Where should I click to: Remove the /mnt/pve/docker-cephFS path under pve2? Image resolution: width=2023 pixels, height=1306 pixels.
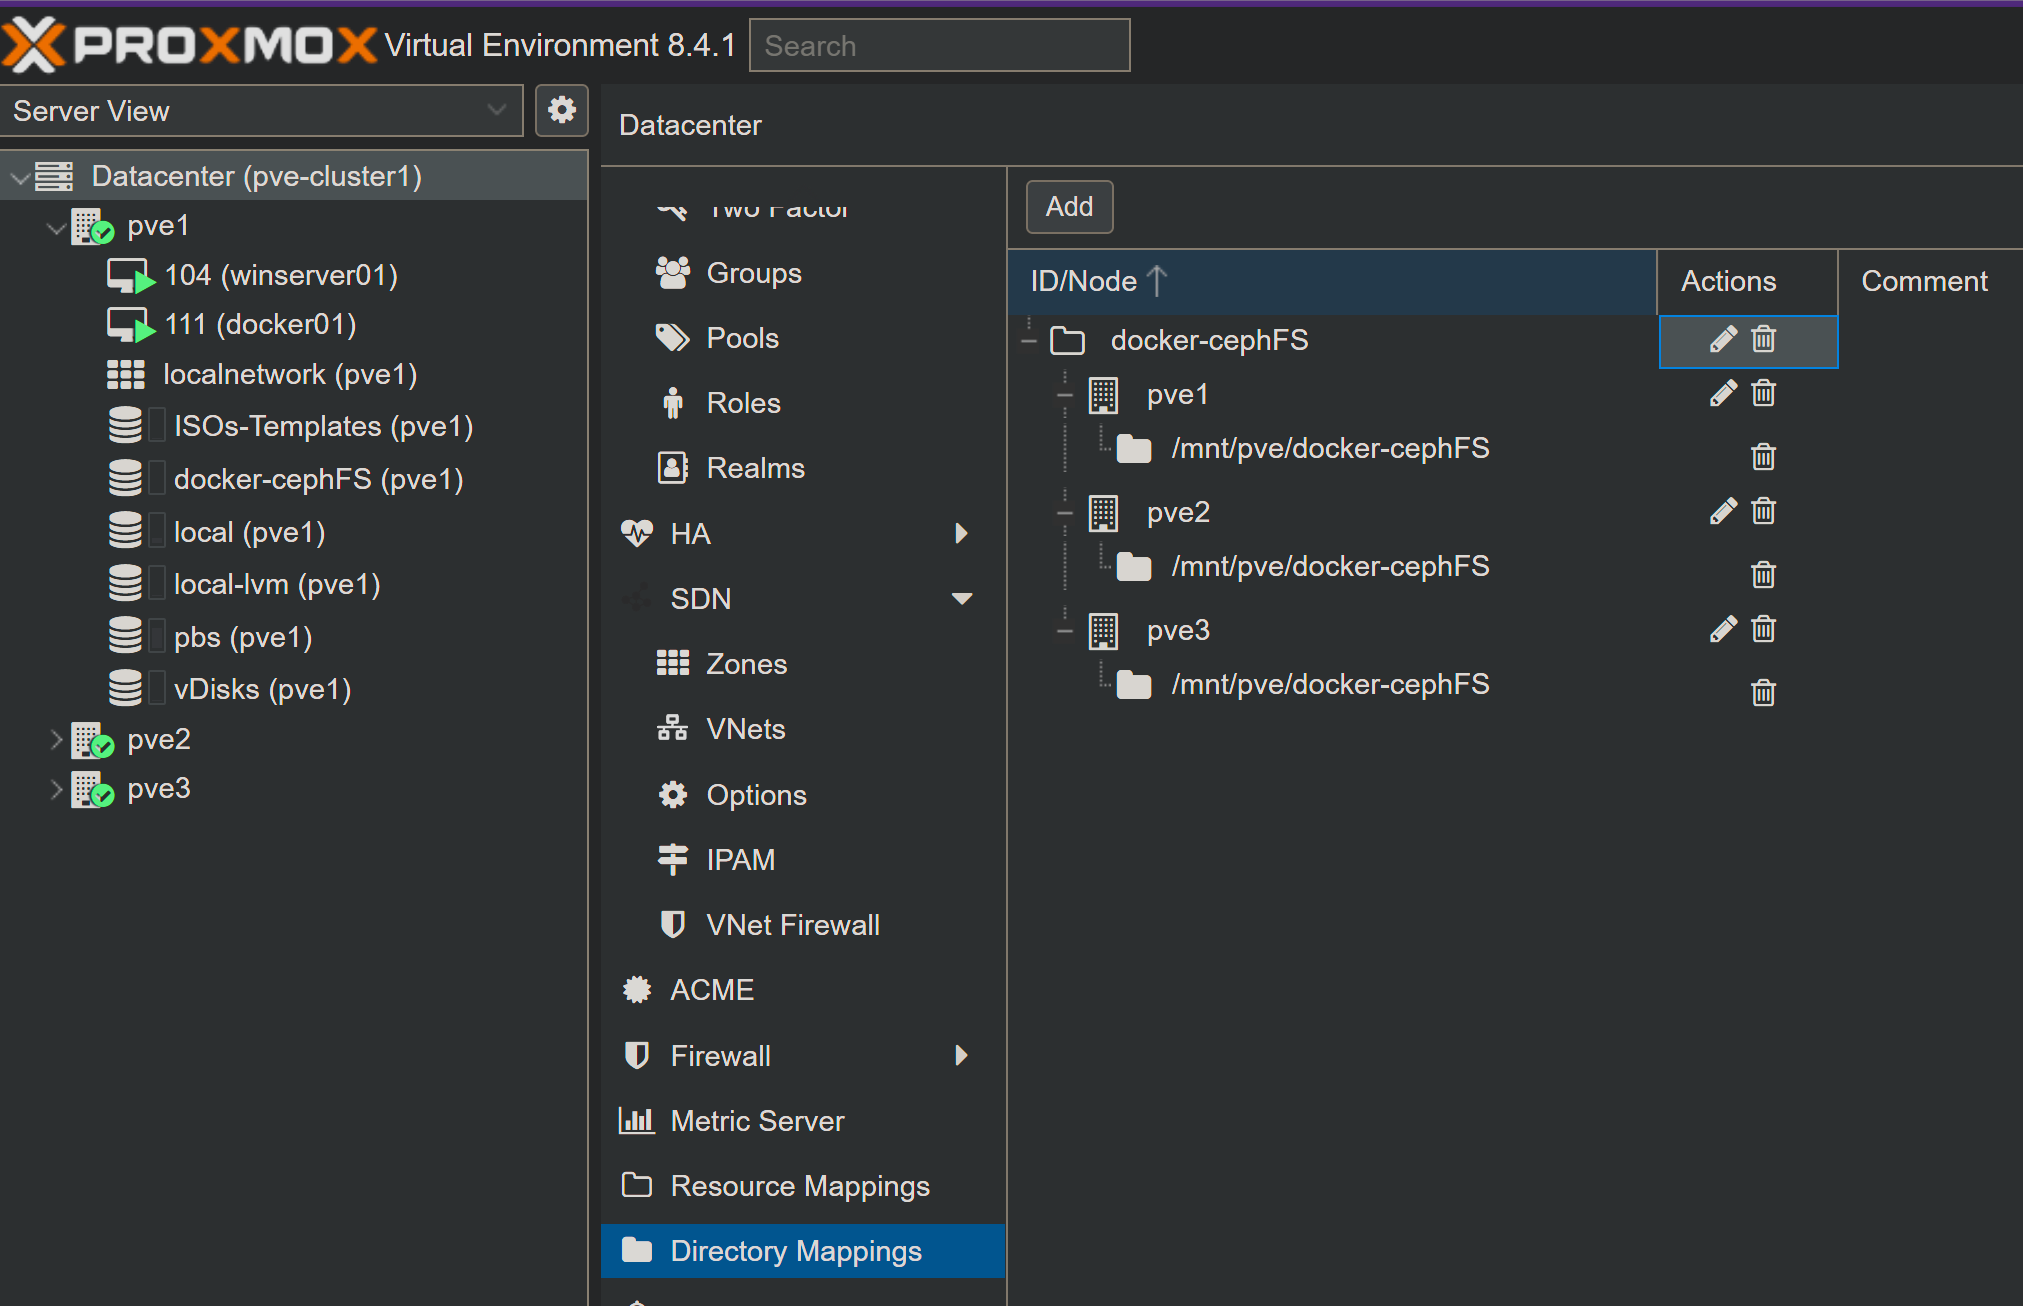1764,575
